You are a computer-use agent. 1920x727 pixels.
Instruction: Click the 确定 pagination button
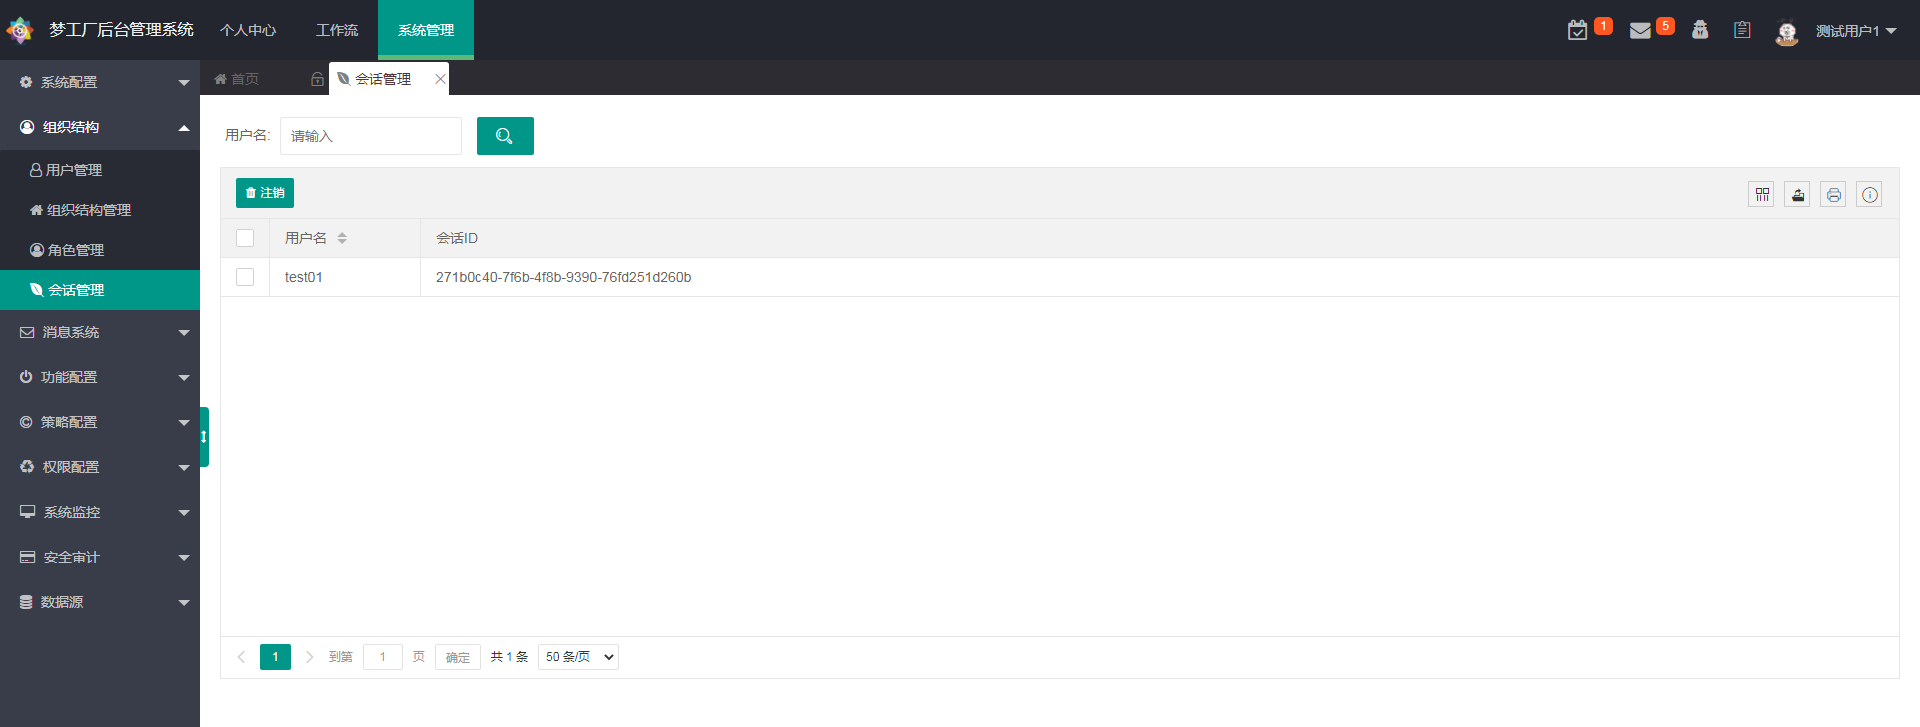click(x=458, y=657)
